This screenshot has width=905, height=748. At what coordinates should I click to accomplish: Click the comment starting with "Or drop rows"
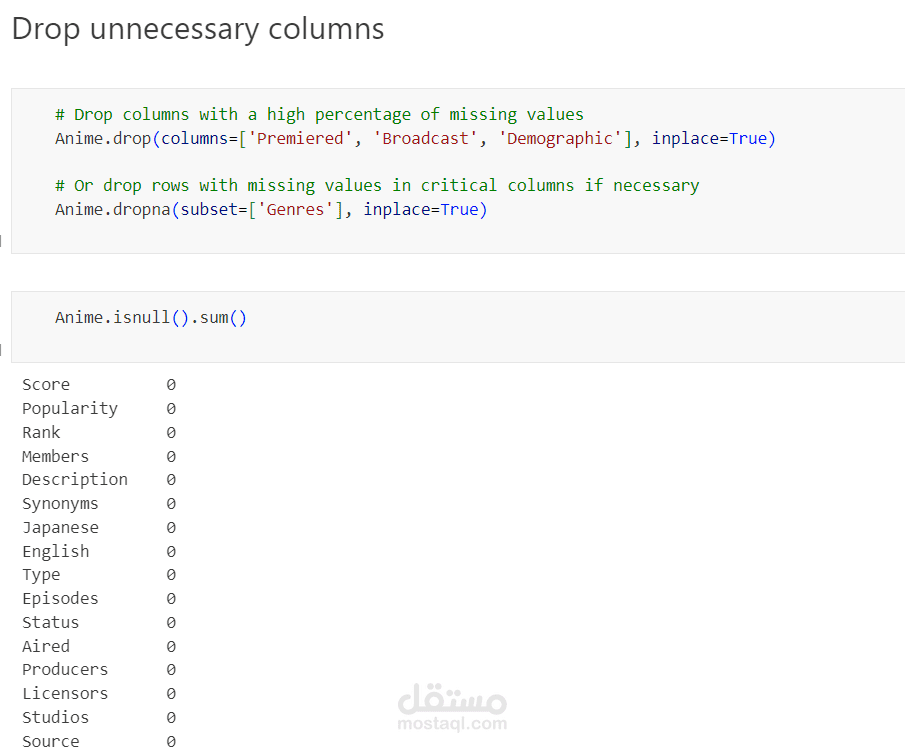pos(377,186)
